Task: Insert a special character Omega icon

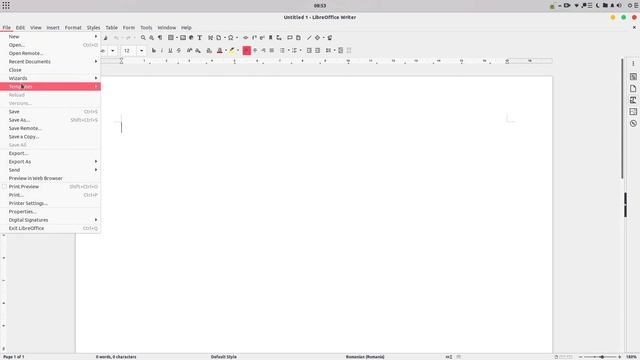Action: [230, 38]
